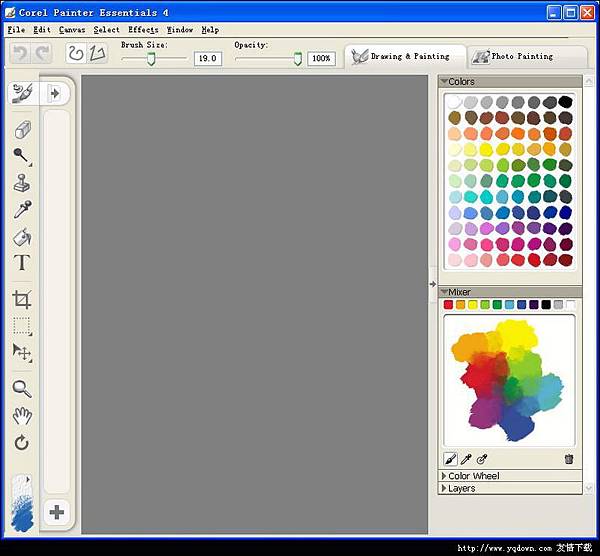The height and width of the screenshot is (556, 600).
Task: Select the Paint Bucket tool
Action: 22,237
